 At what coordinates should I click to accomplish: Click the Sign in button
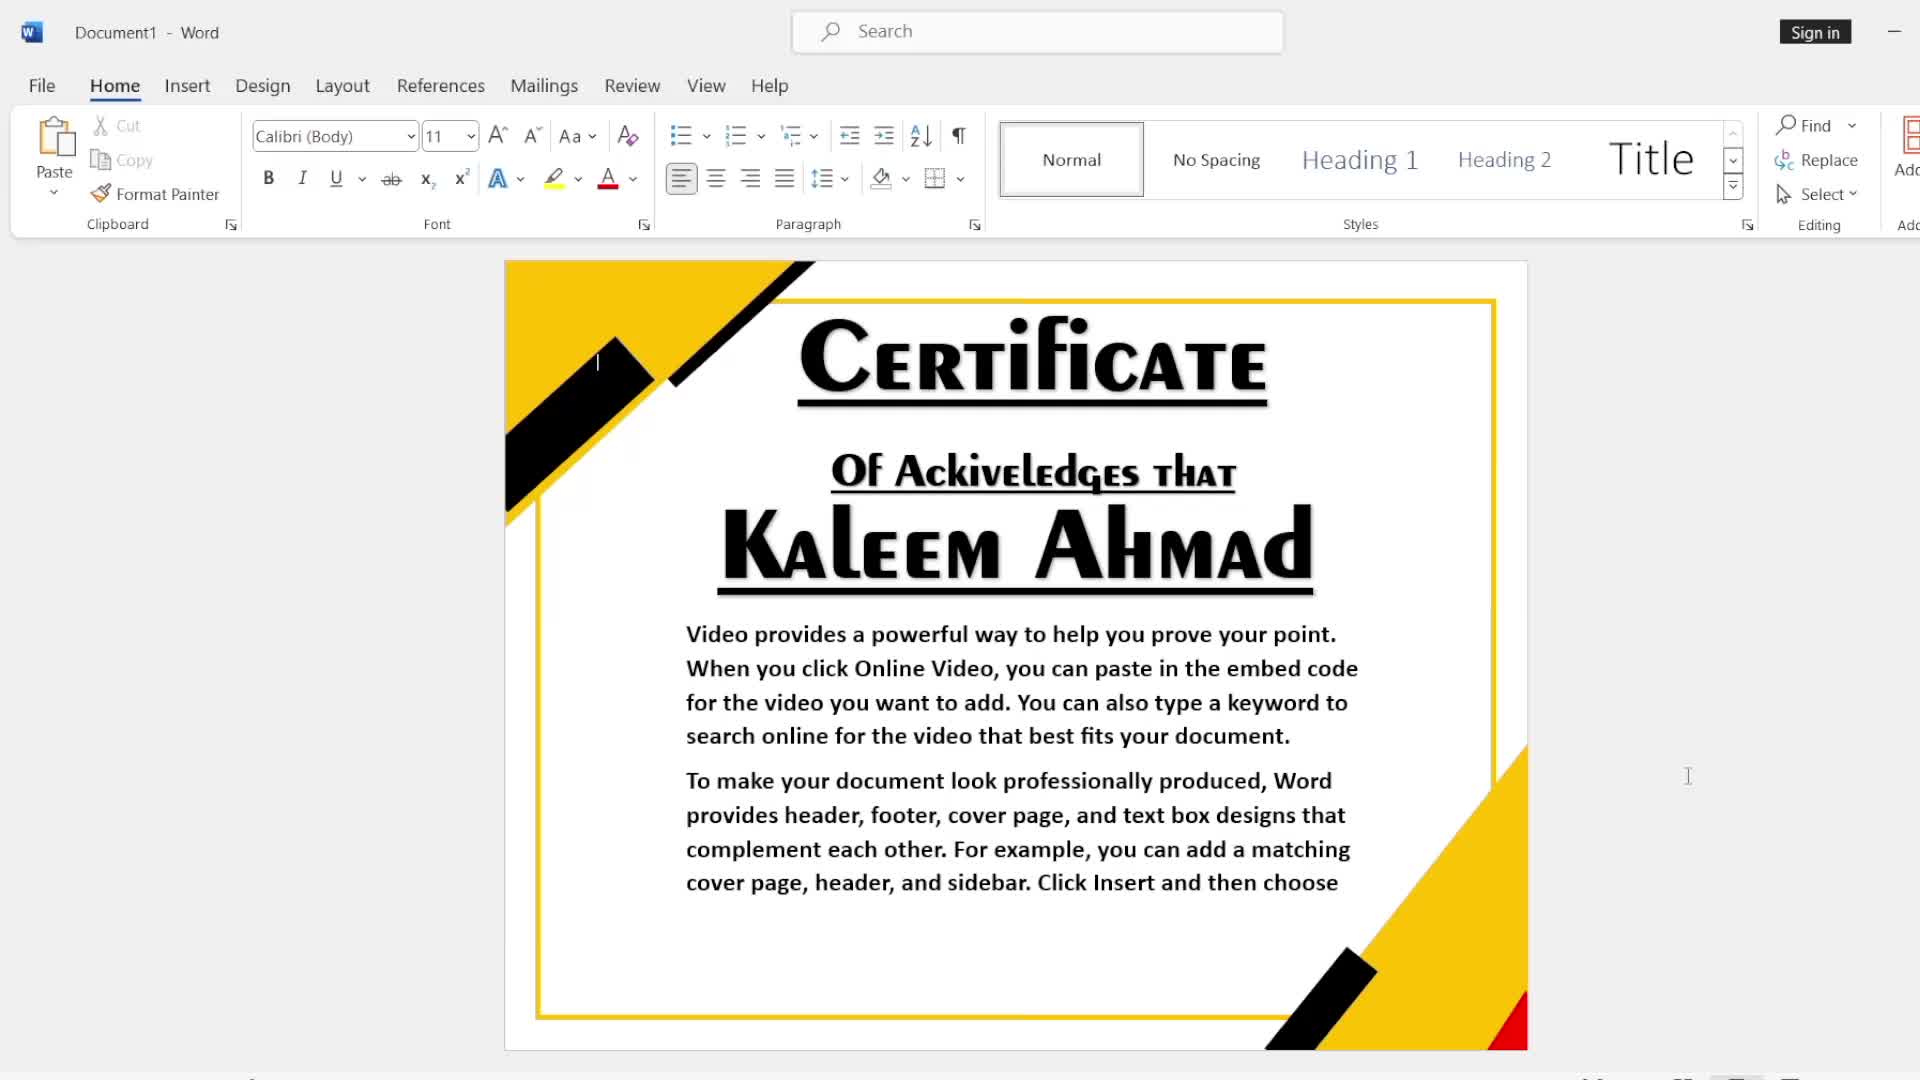coord(1815,32)
